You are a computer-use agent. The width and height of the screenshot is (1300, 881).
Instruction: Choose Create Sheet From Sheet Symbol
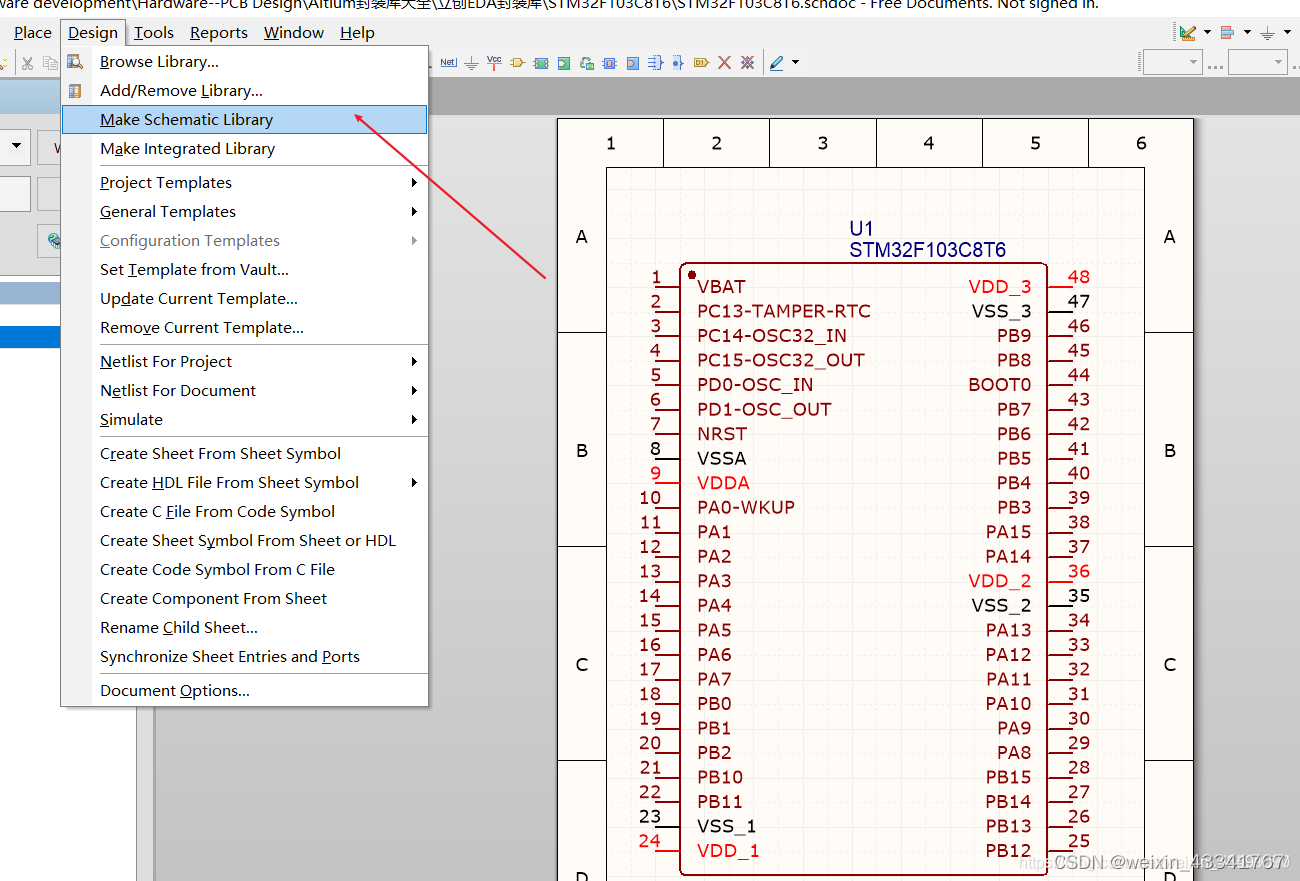pyautogui.click(x=245, y=454)
